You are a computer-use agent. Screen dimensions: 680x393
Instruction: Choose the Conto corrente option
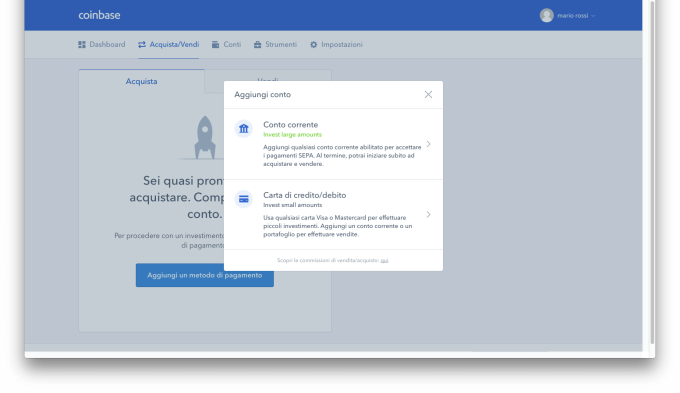point(333,144)
